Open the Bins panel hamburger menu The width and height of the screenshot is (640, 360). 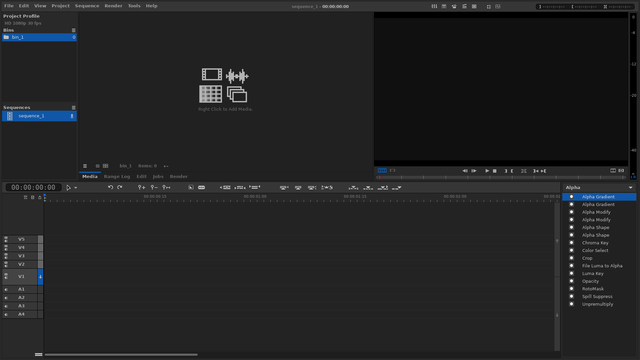tap(73, 30)
